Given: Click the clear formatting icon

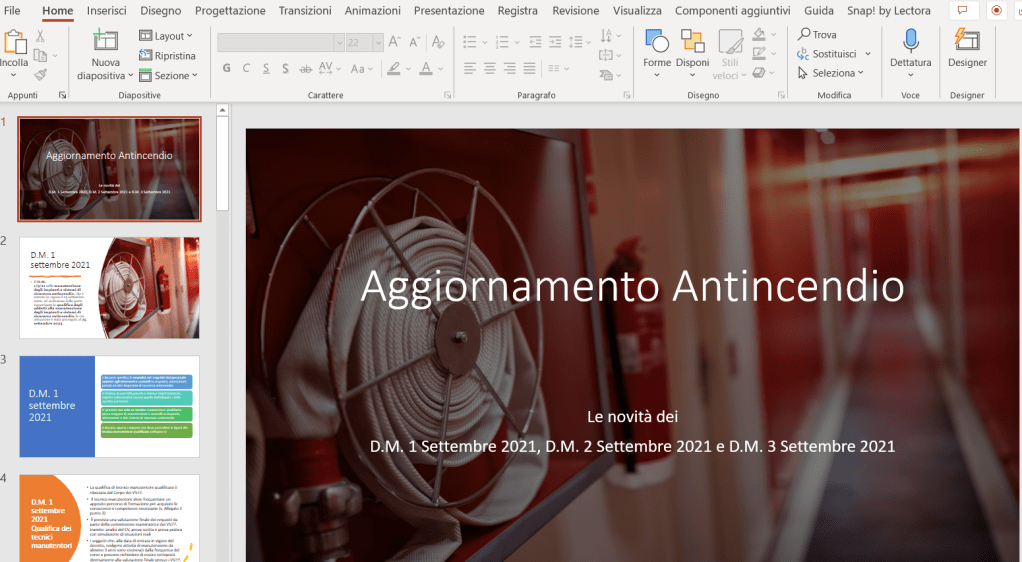Looking at the screenshot, I should tap(439, 42).
